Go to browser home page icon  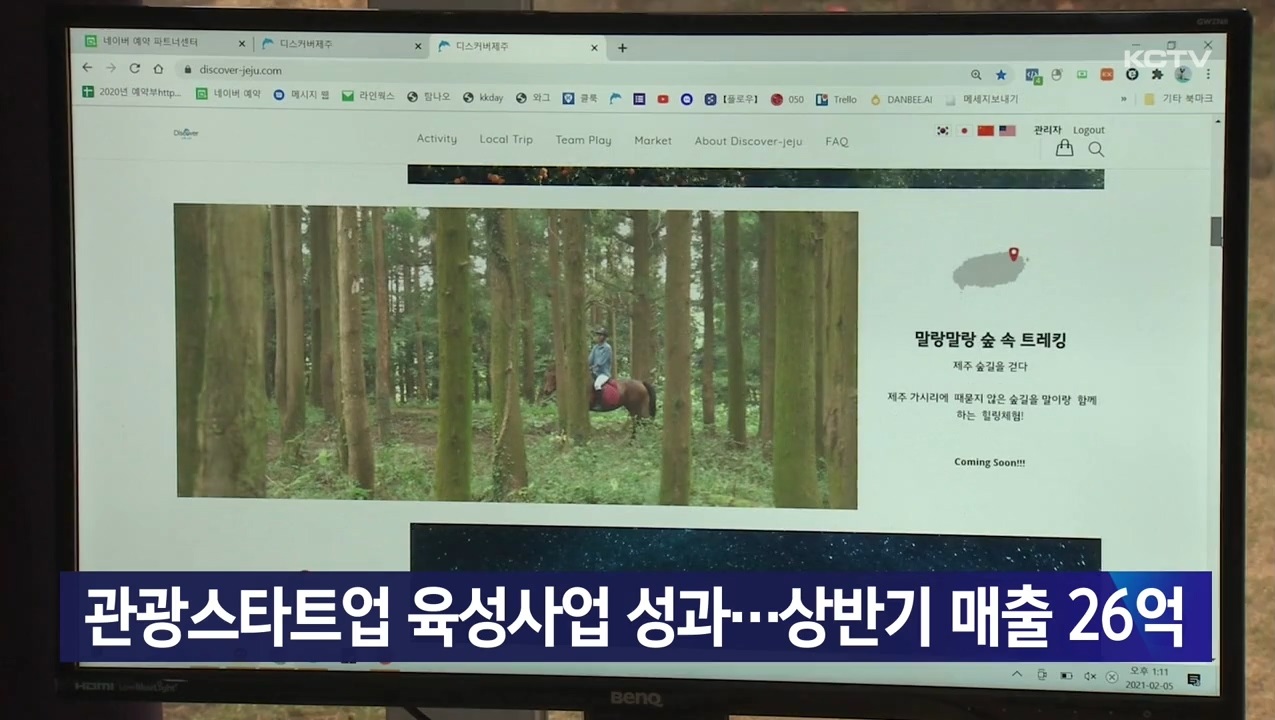pyautogui.click(x=158, y=69)
